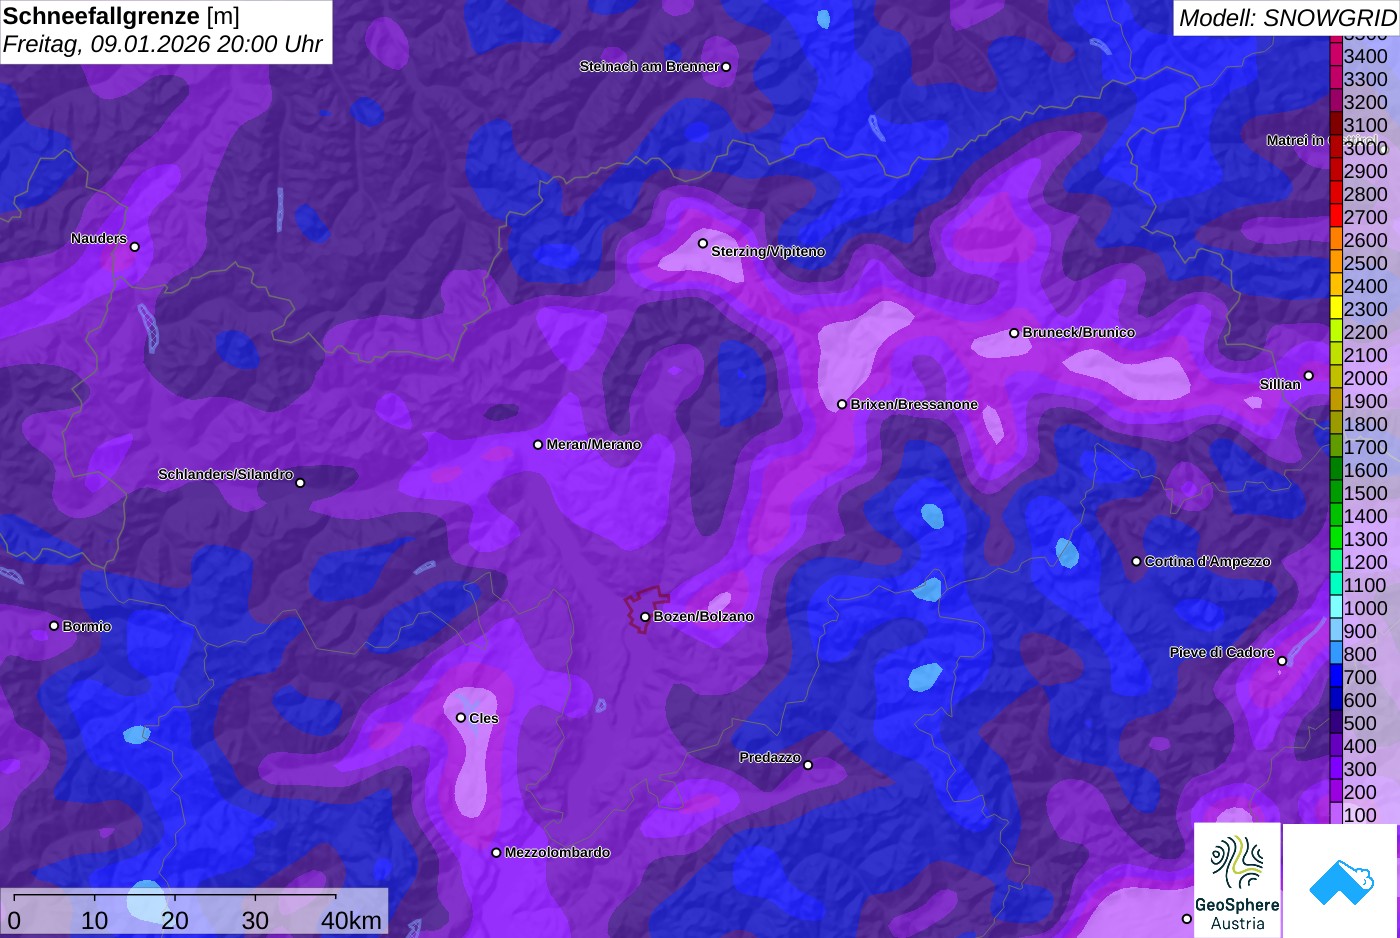Screen dimensions: 1400x938
Task: Click the 800 legend value
Action: pyautogui.click(x=1360, y=654)
